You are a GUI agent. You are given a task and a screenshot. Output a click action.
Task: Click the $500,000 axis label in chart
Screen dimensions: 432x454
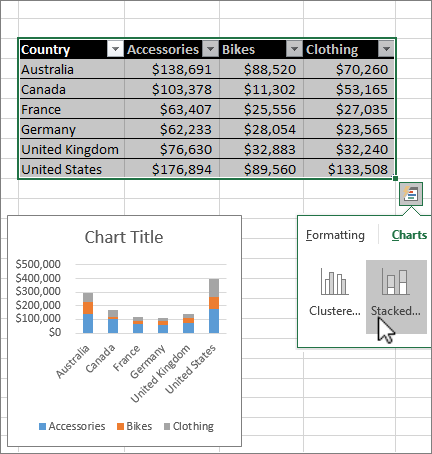38,264
